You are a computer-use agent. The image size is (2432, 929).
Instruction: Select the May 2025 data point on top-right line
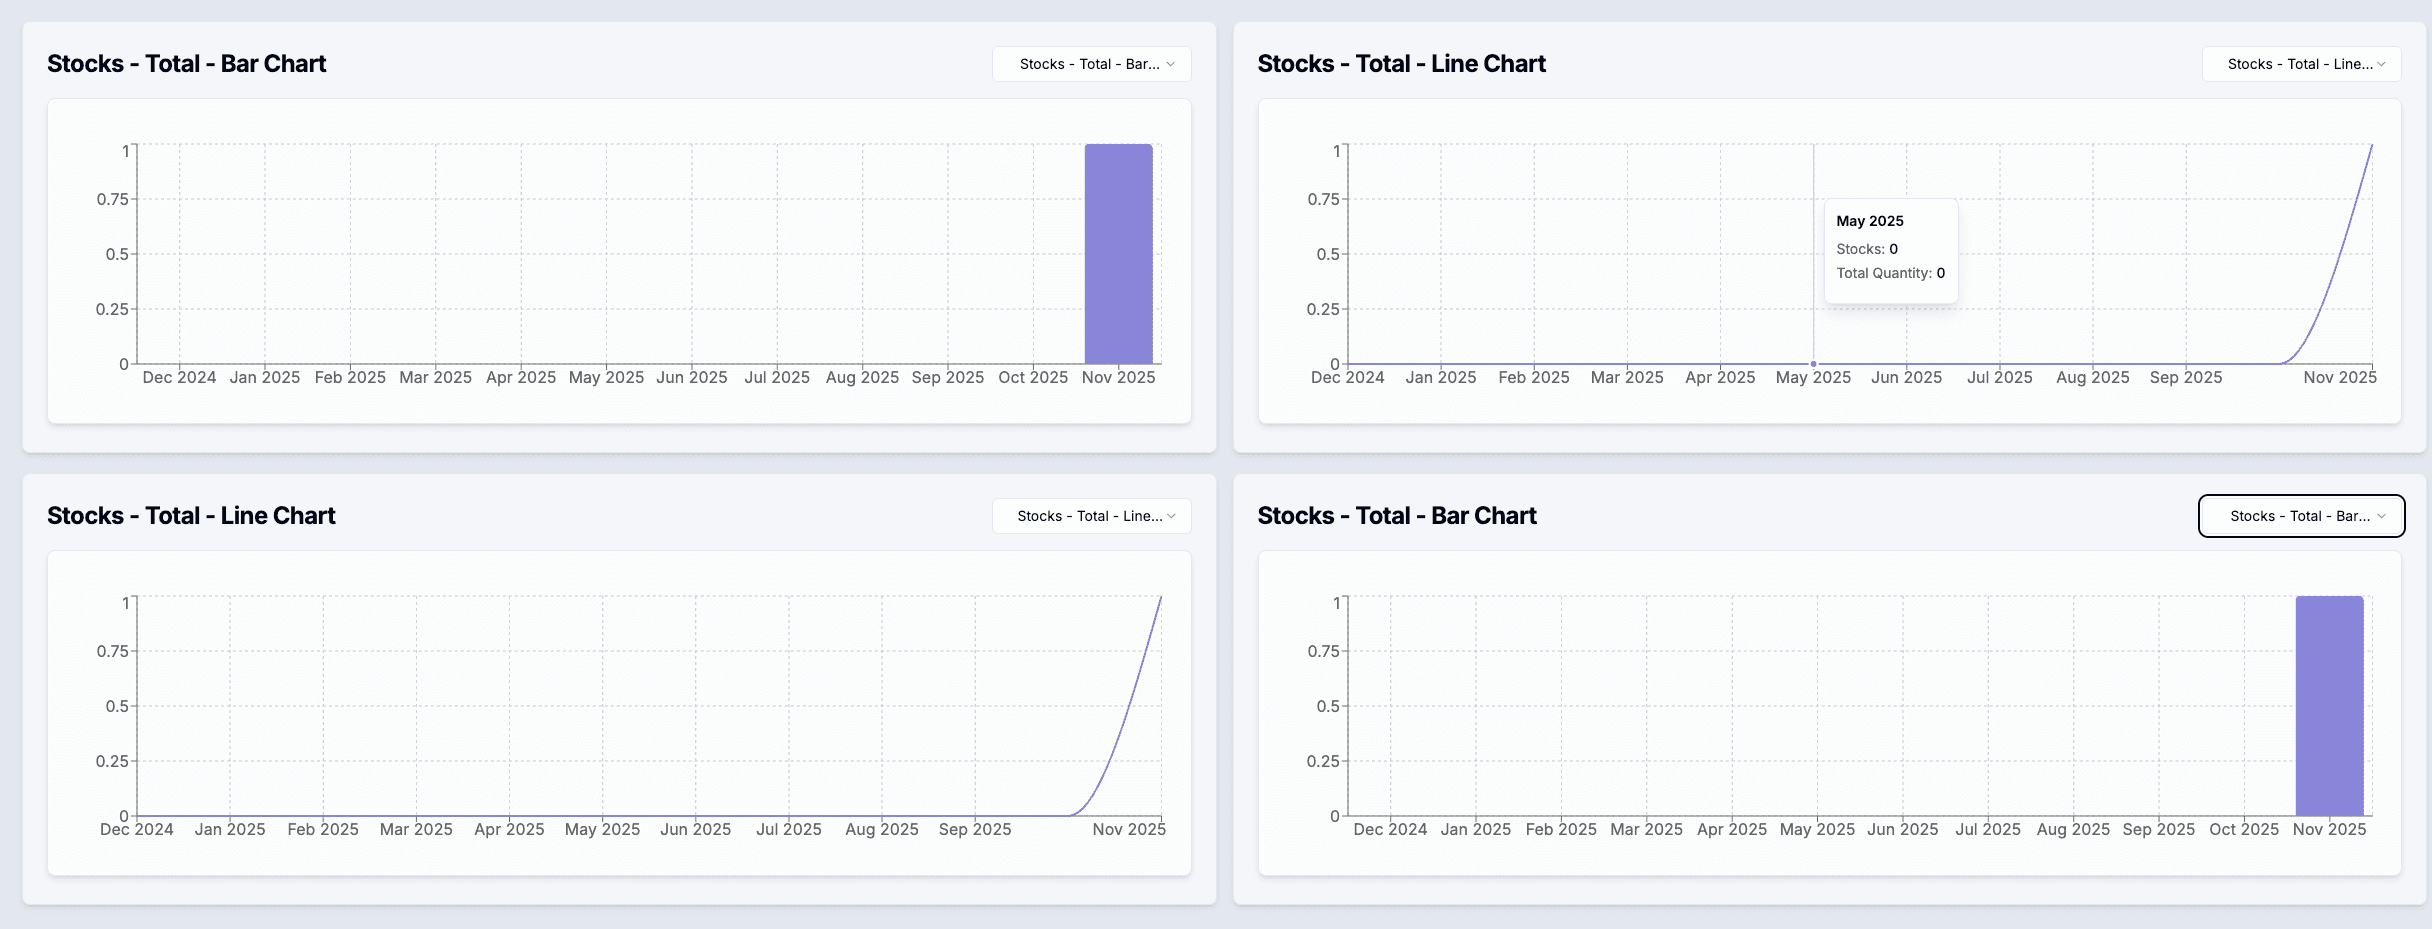[x=1813, y=364]
